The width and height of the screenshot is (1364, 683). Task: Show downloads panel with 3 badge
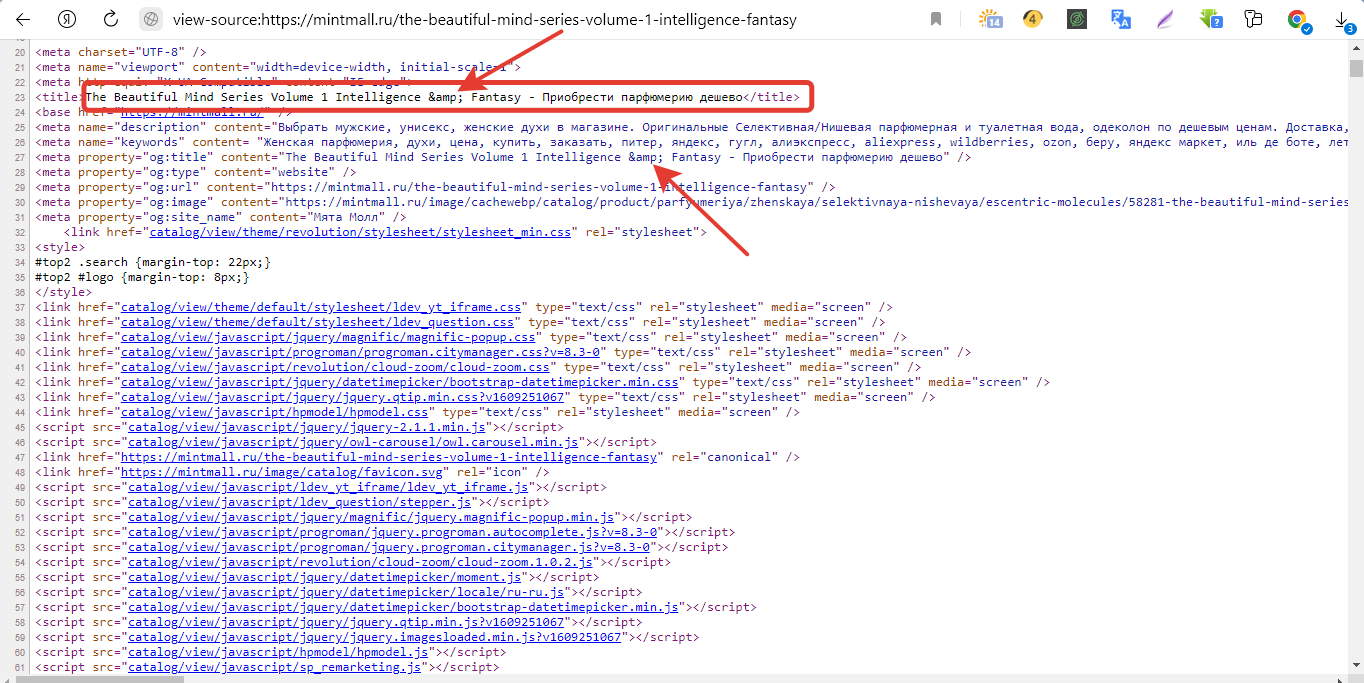point(1343,19)
